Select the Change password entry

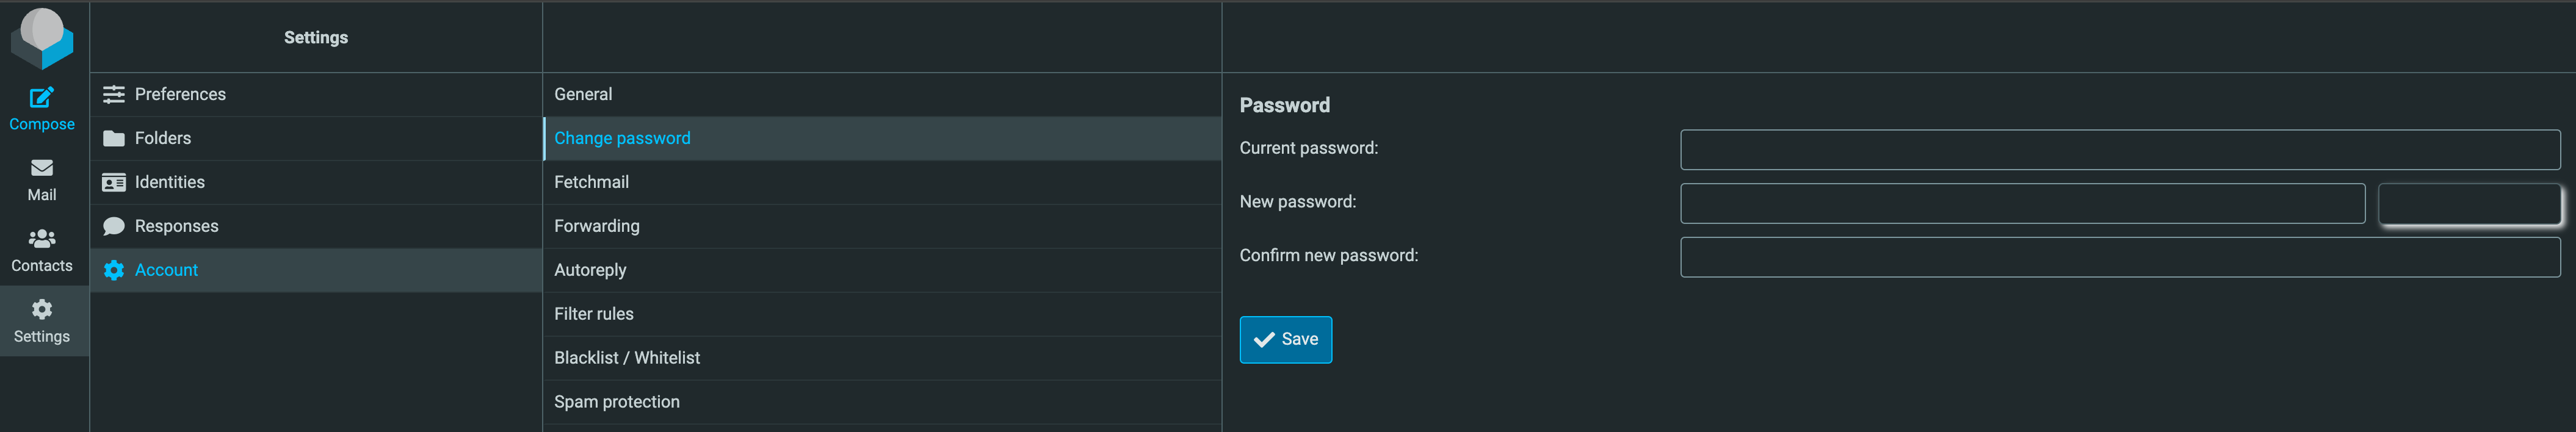[x=622, y=138]
